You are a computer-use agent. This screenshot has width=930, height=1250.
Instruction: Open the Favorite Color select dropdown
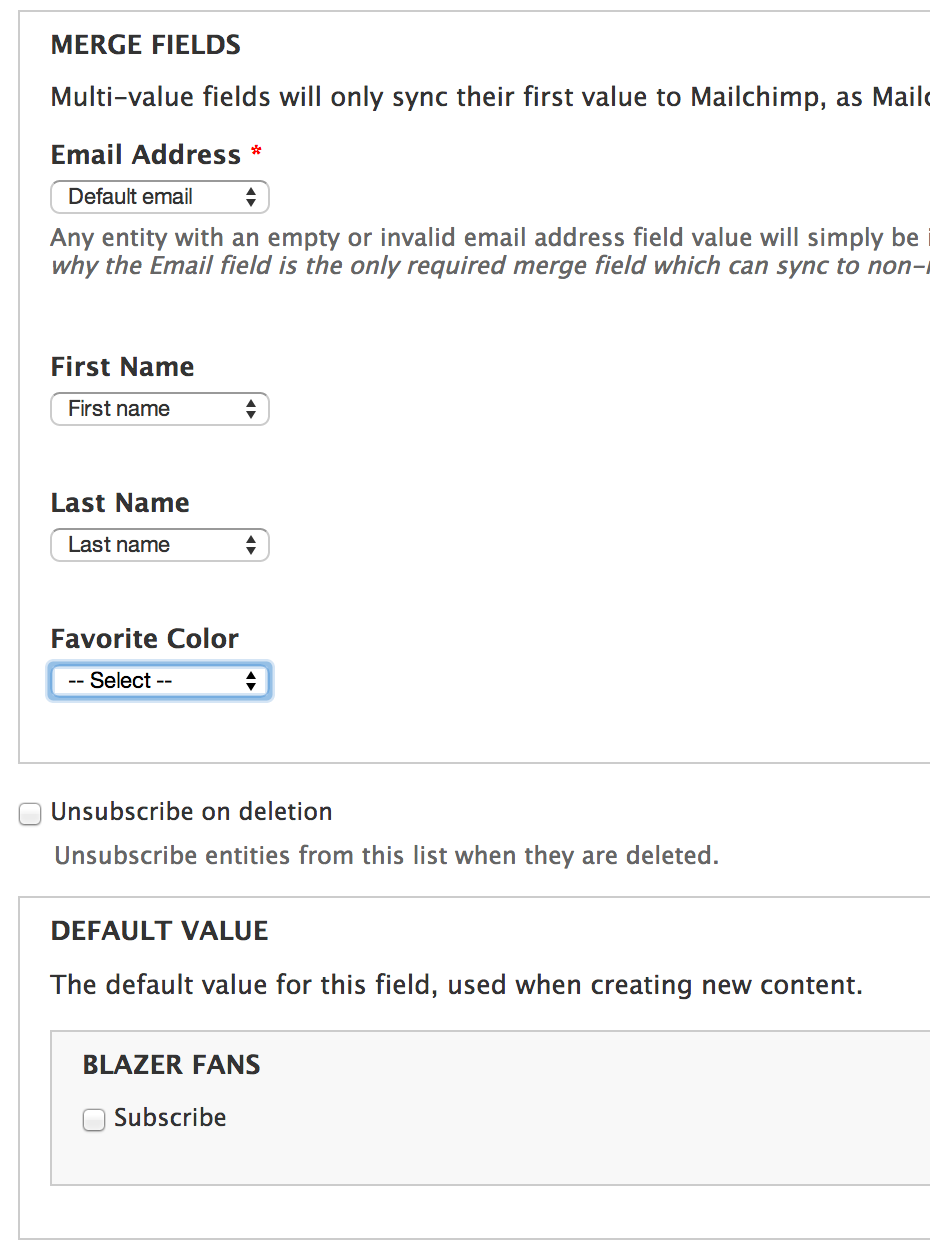pos(159,681)
